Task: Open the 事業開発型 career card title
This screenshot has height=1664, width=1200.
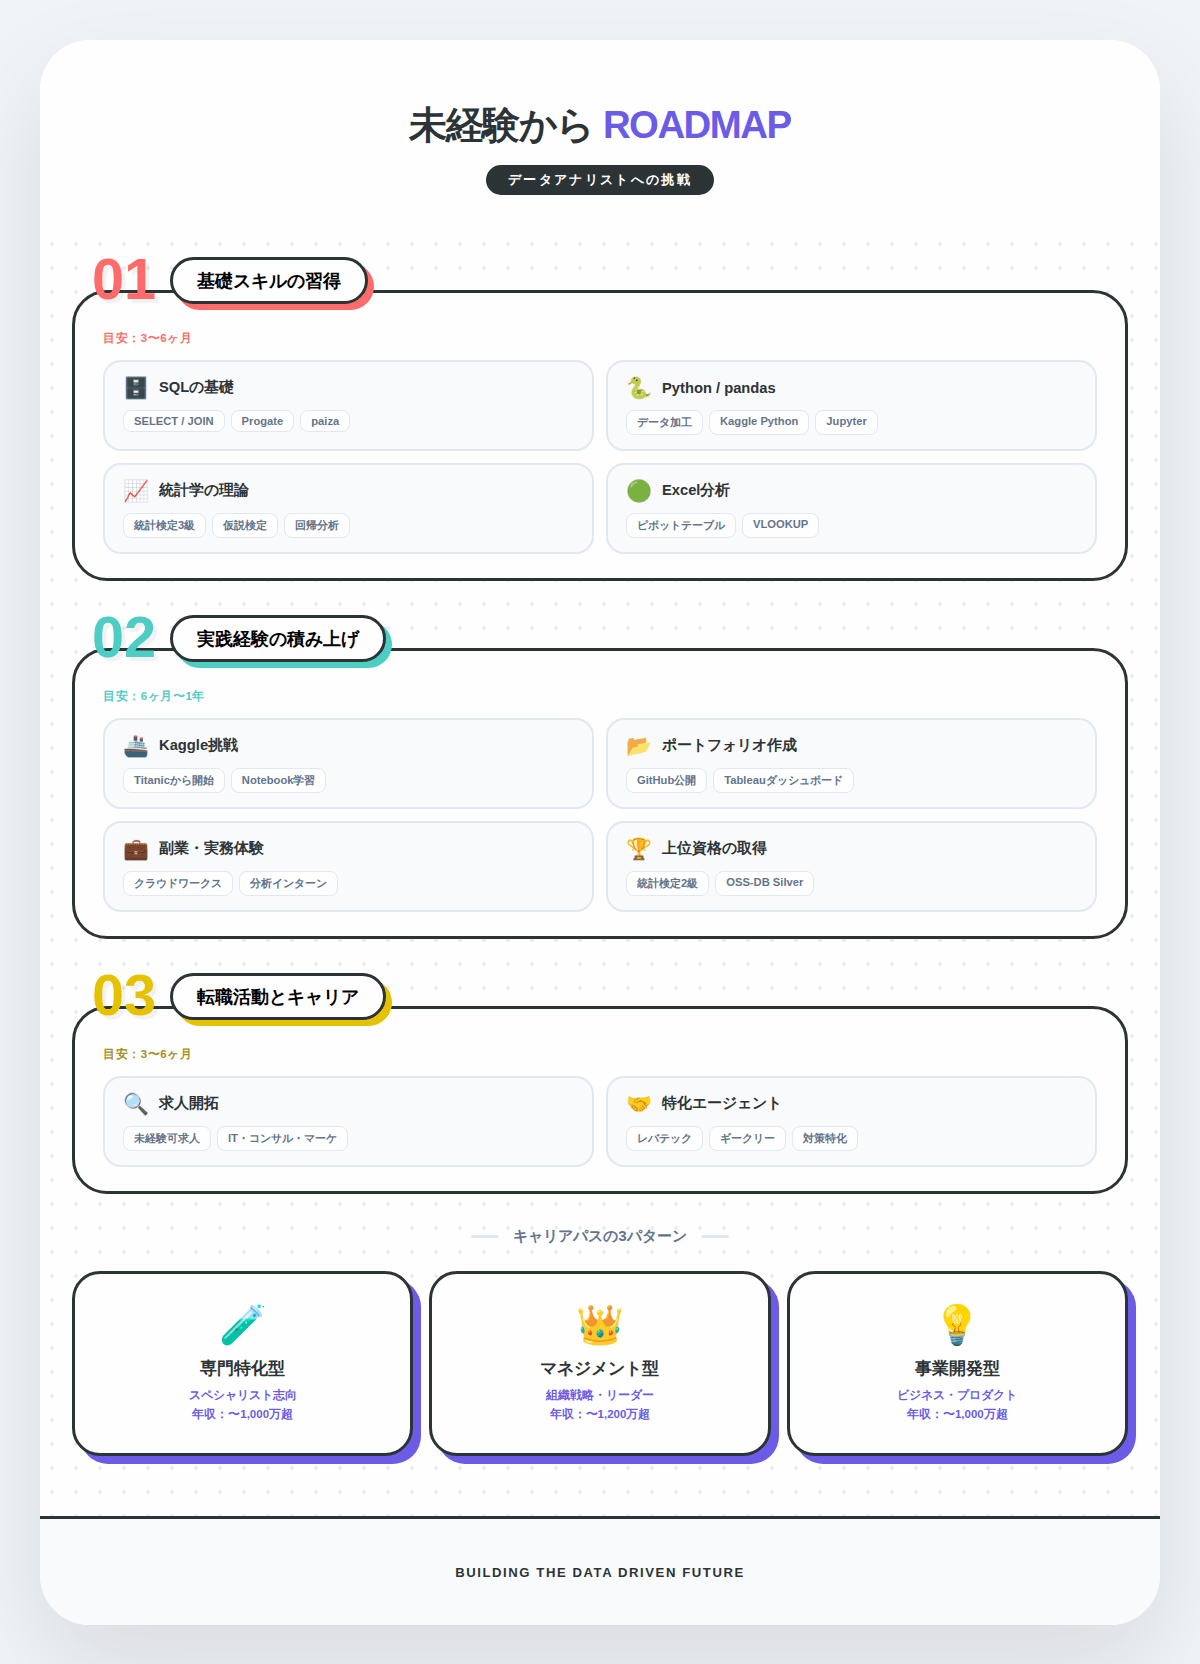Action: [957, 1368]
